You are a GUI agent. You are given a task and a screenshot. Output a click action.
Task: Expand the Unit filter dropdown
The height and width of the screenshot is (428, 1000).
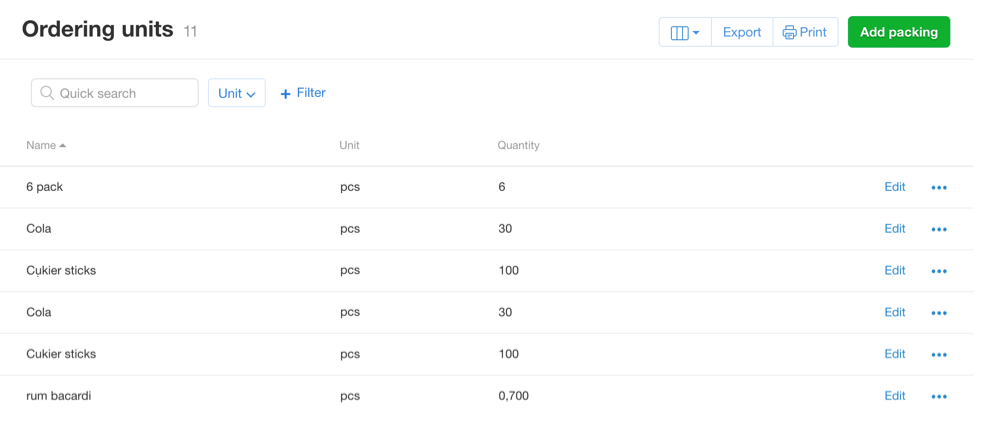[x=237, y=93]
